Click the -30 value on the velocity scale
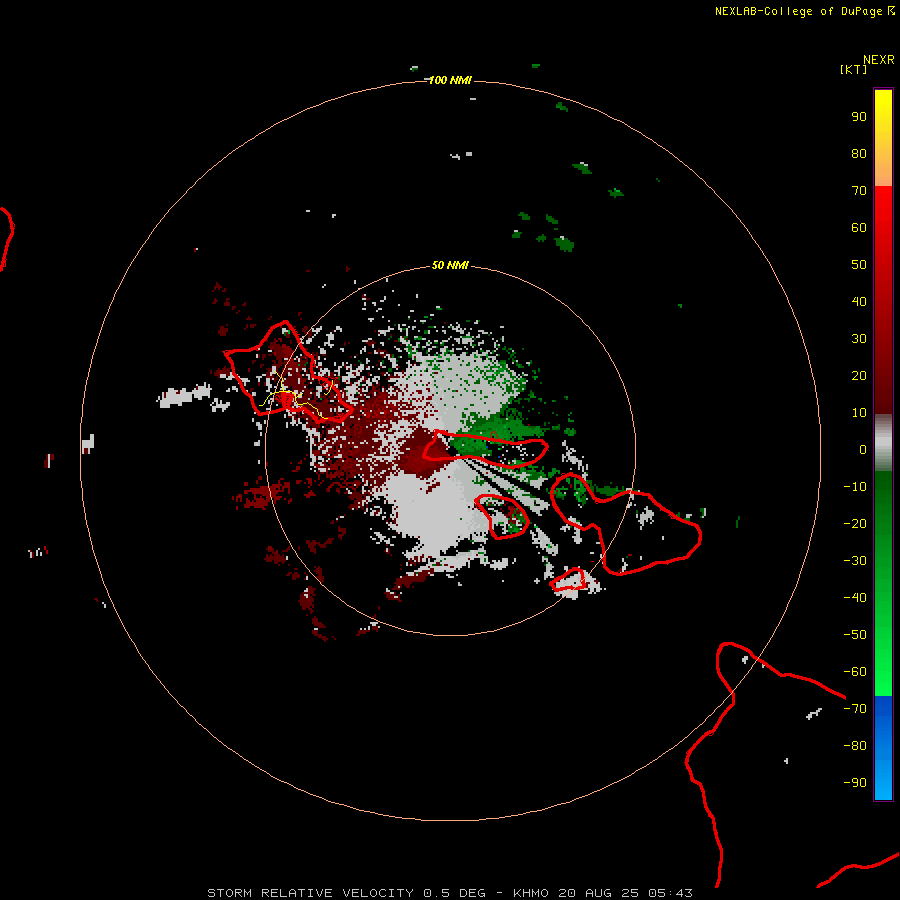The image size is (900, 900). (x=855, y=561)
